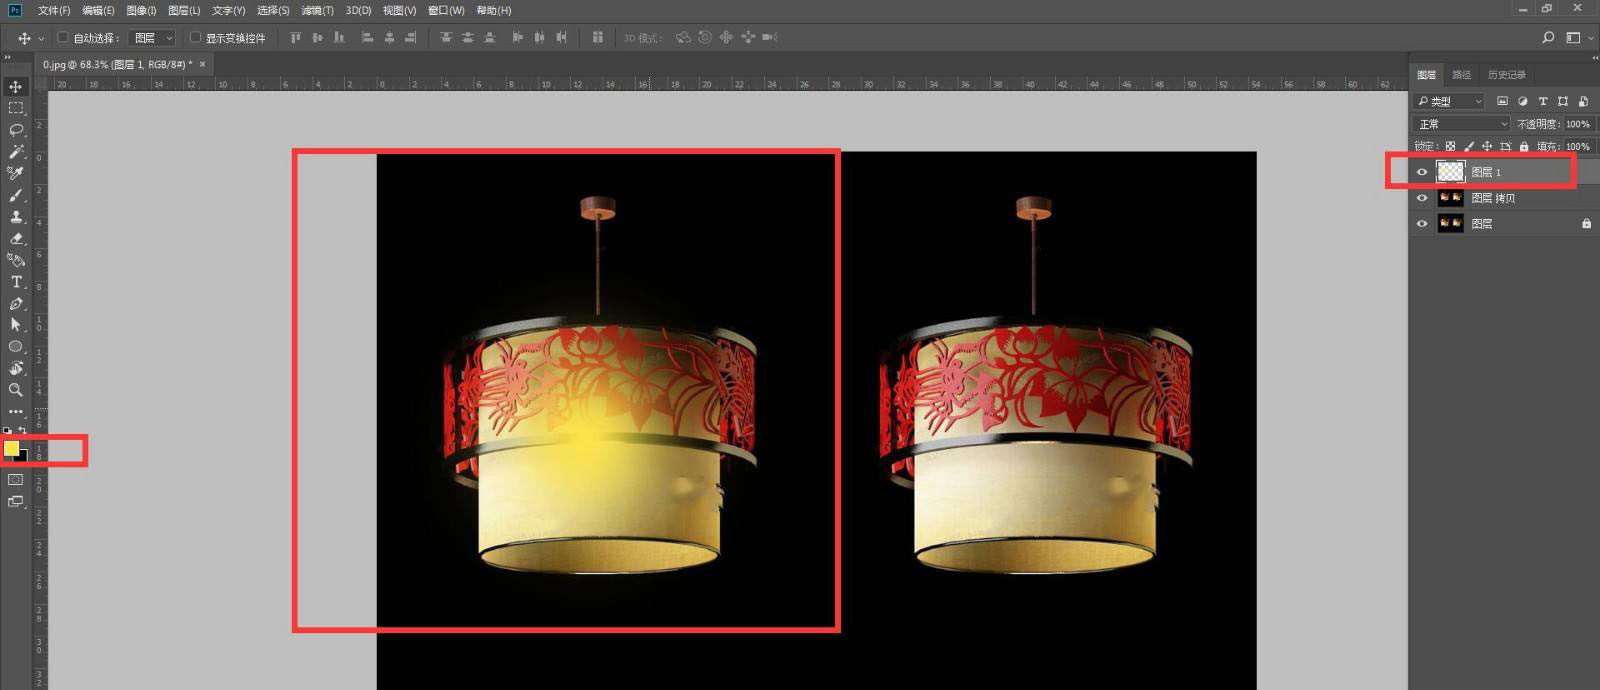Click the yellow foreground color swatch
This screenshot has width=1600, height=690.
11,448
